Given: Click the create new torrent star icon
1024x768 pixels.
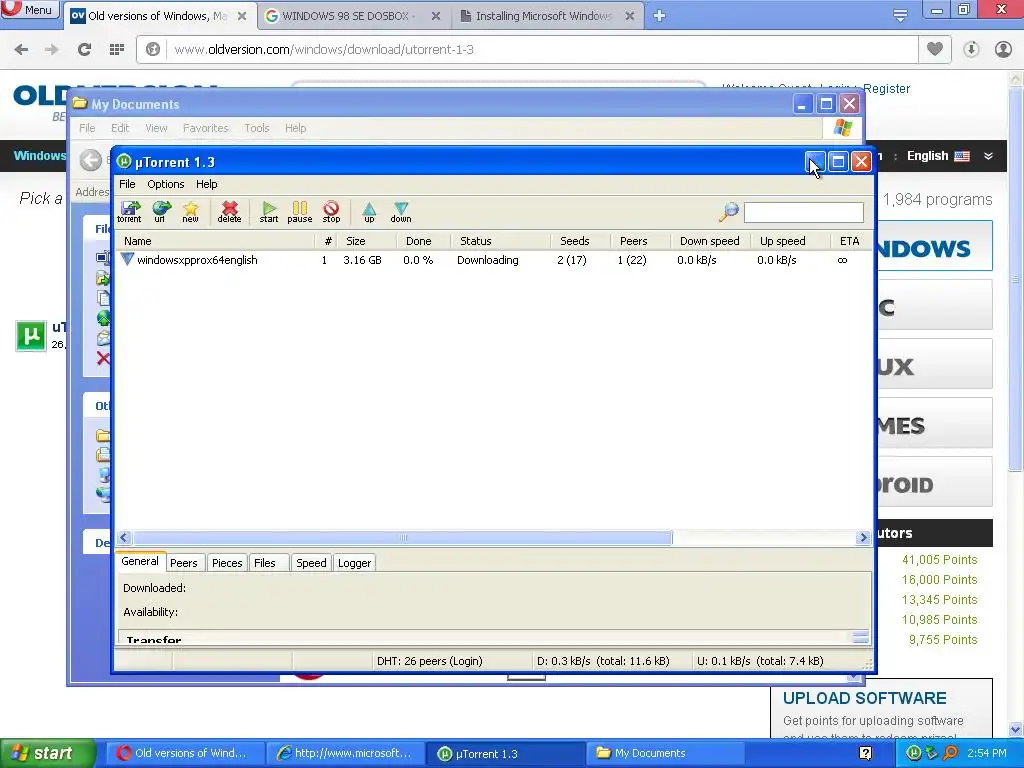Looking at the screenshot, I should click(190, 212).
